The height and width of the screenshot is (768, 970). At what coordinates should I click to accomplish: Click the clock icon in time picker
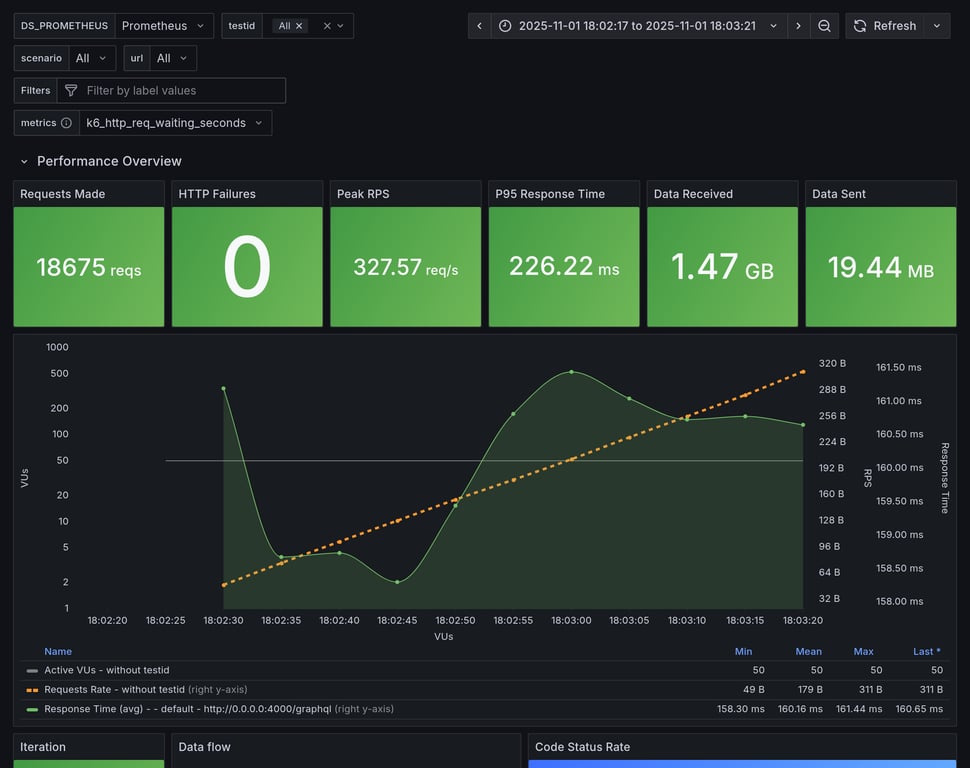(x=505, y=26)
